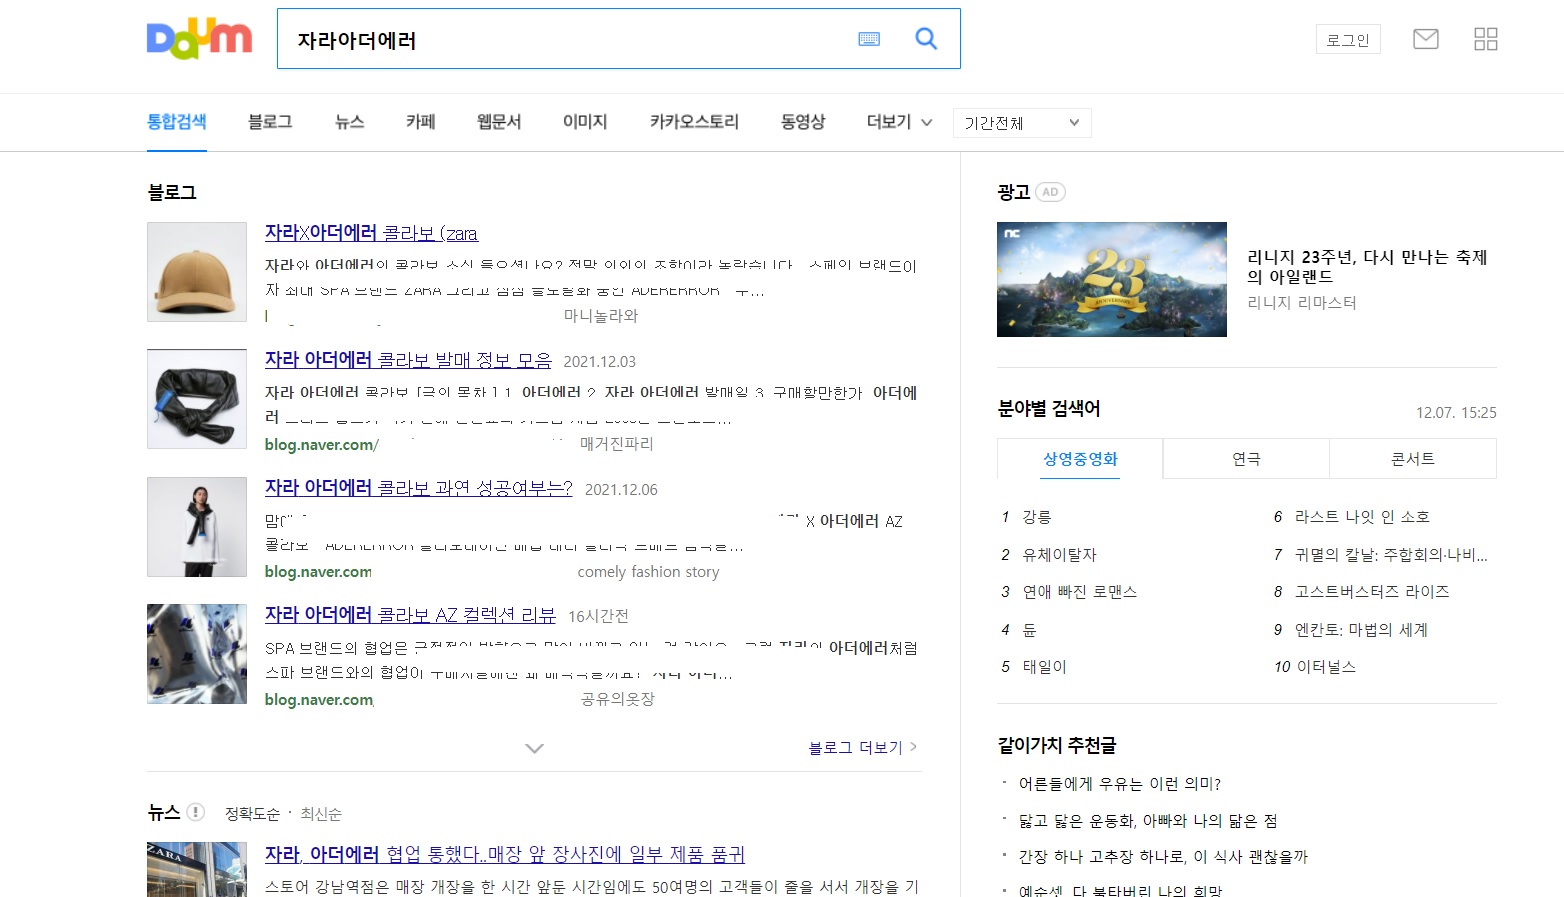The image size is (1564, 897).
Task: Click rank 3 movie 연애 빠진 로맨스
Action: click(x=1079, y=592)
